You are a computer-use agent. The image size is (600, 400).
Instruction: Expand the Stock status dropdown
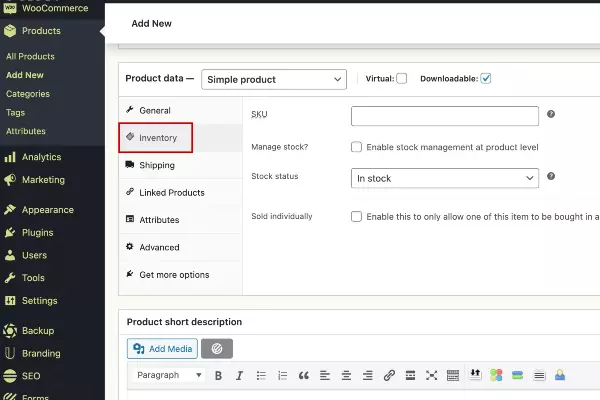pos(445,178)
